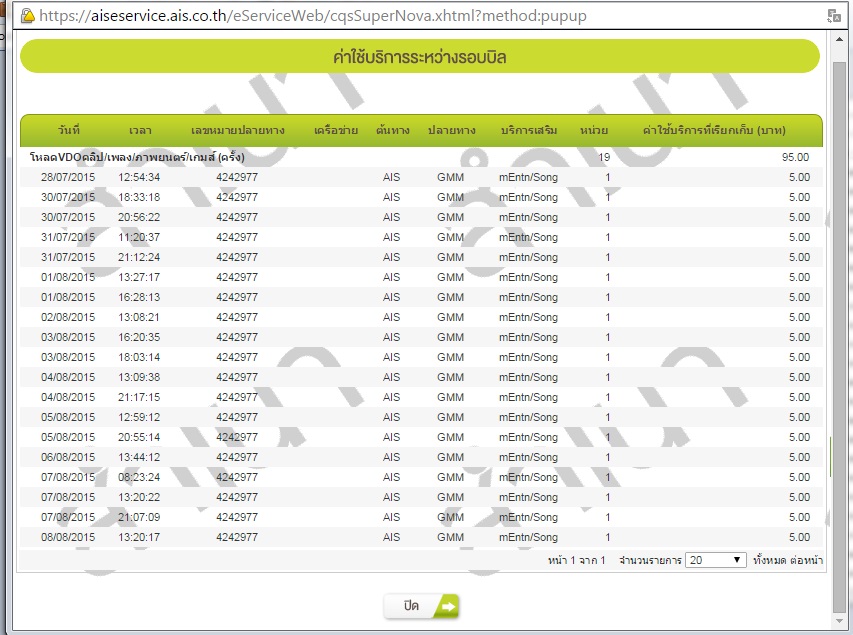Viewport: 853px width, 635px height.
Task: Click the โหลดVDOคลิป/เพลง/ภาพยนตร์/เกมส์ group row label
Action: tap(137, 157)
